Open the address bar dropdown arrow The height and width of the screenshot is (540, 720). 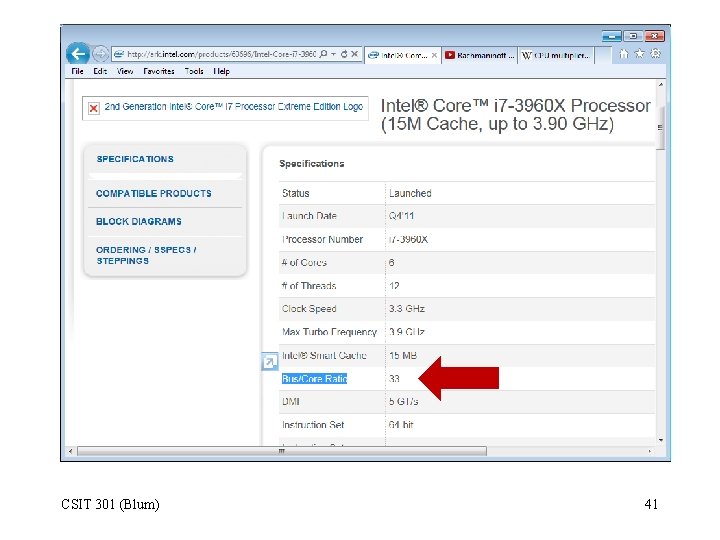coord(333,54)
